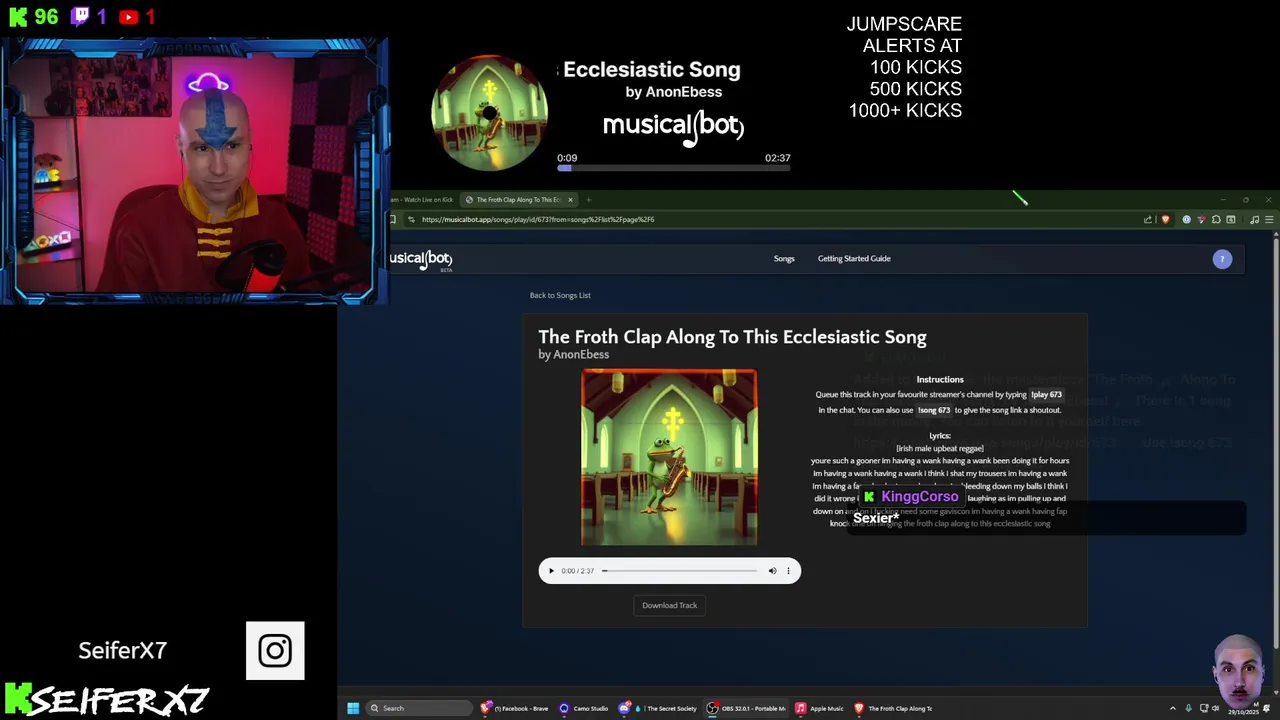This screenshot has height=720, width=1280.
Task: Open the Songs nav item
Action: (x=784, y=258)
